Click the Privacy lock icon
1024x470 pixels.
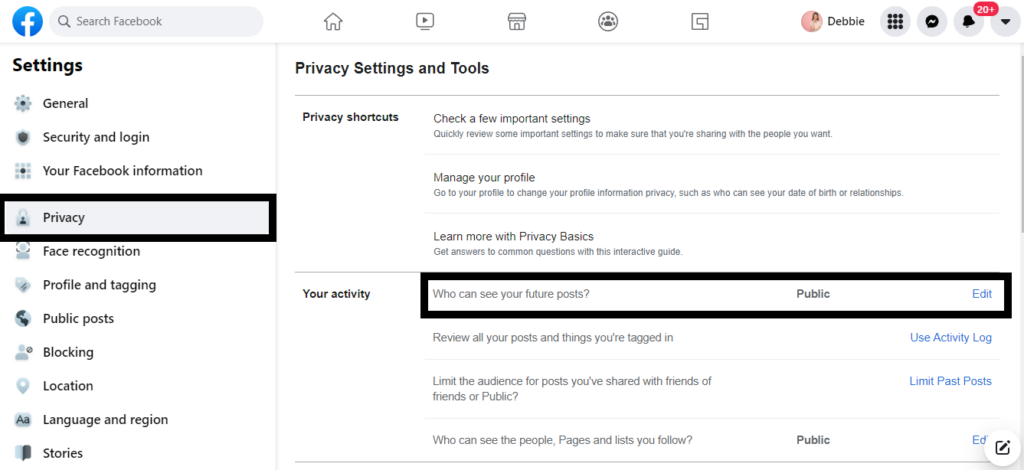pyautogui.click(x=23, y=217)
